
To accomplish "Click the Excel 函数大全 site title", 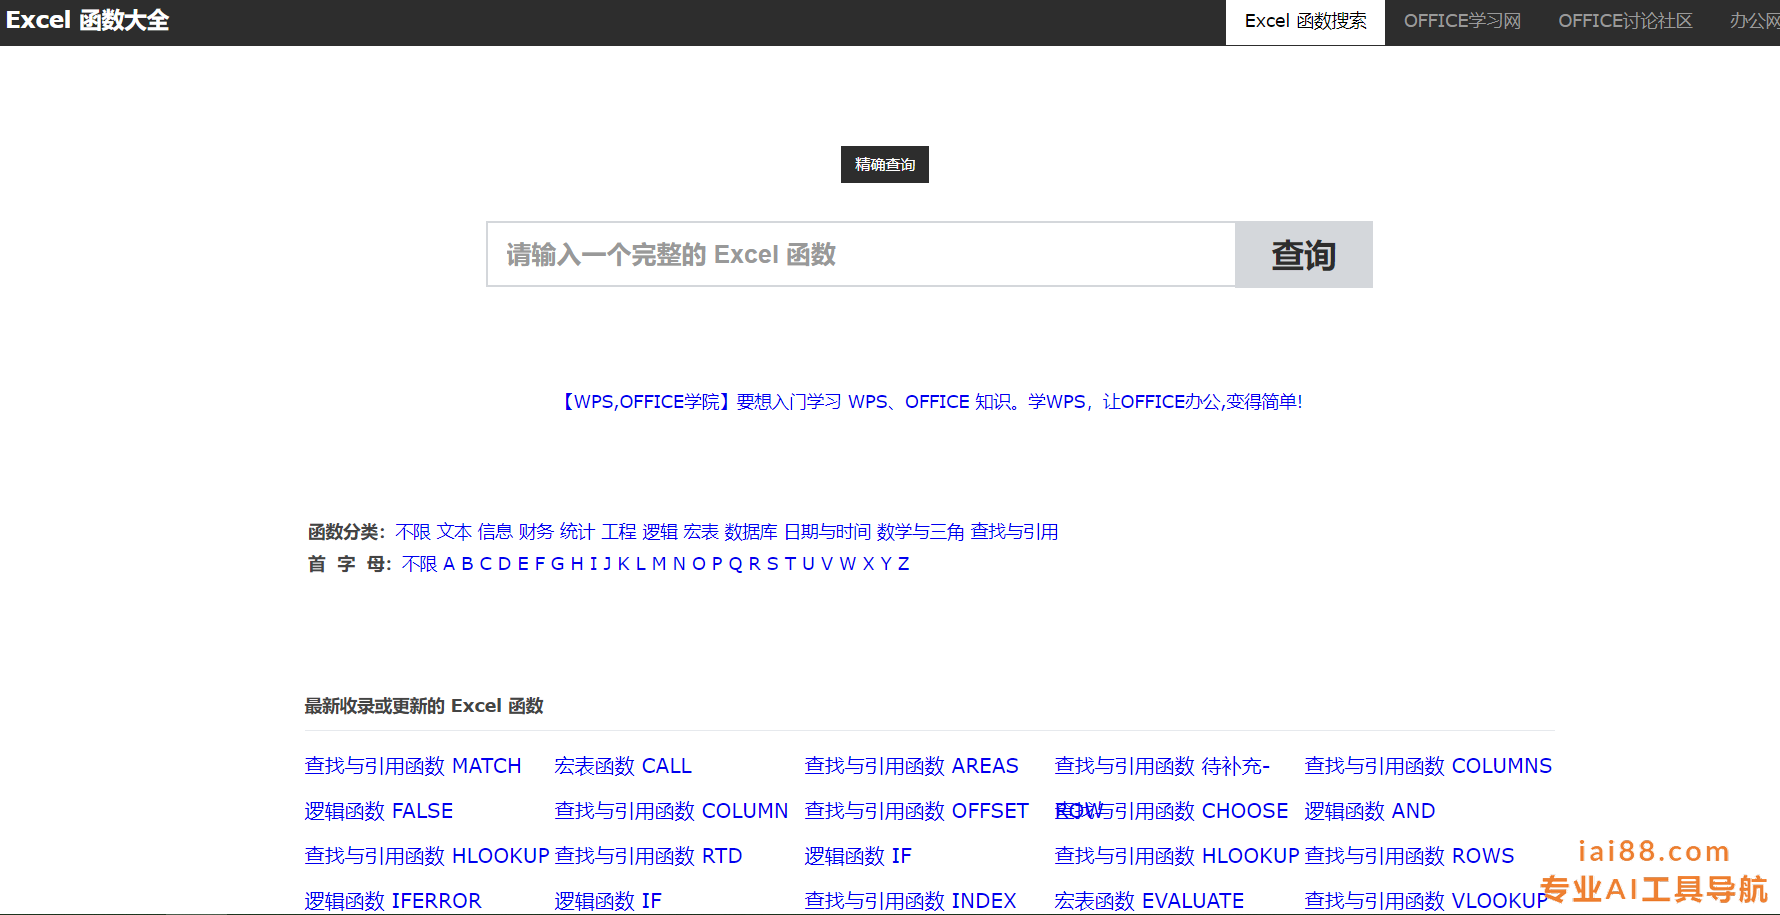I will click(88, 20).
